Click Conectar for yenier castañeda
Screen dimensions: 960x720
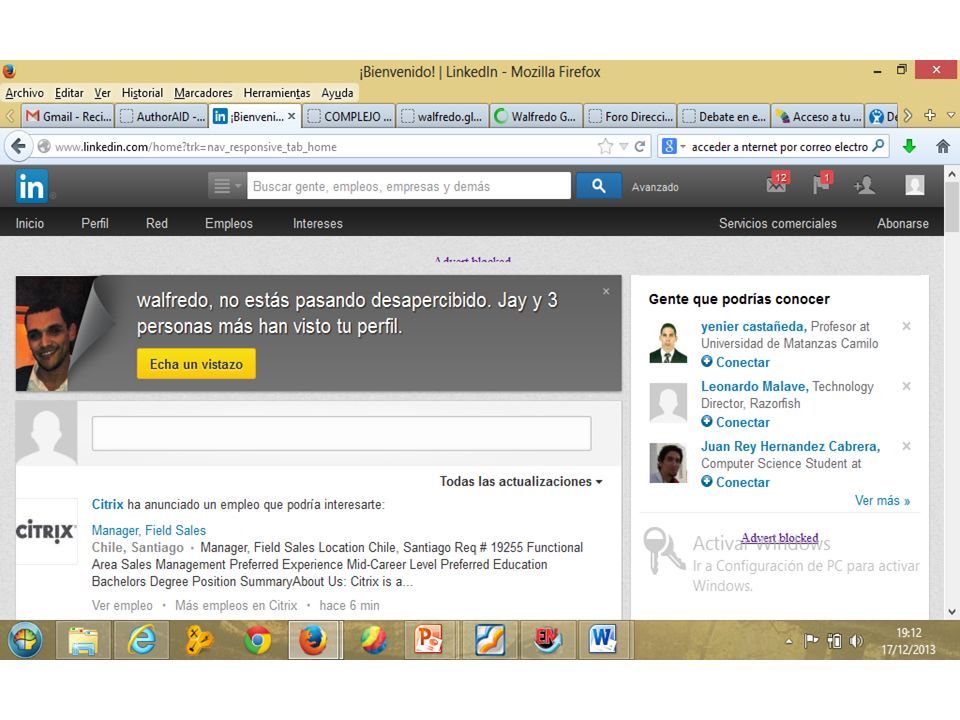point(735,362)
